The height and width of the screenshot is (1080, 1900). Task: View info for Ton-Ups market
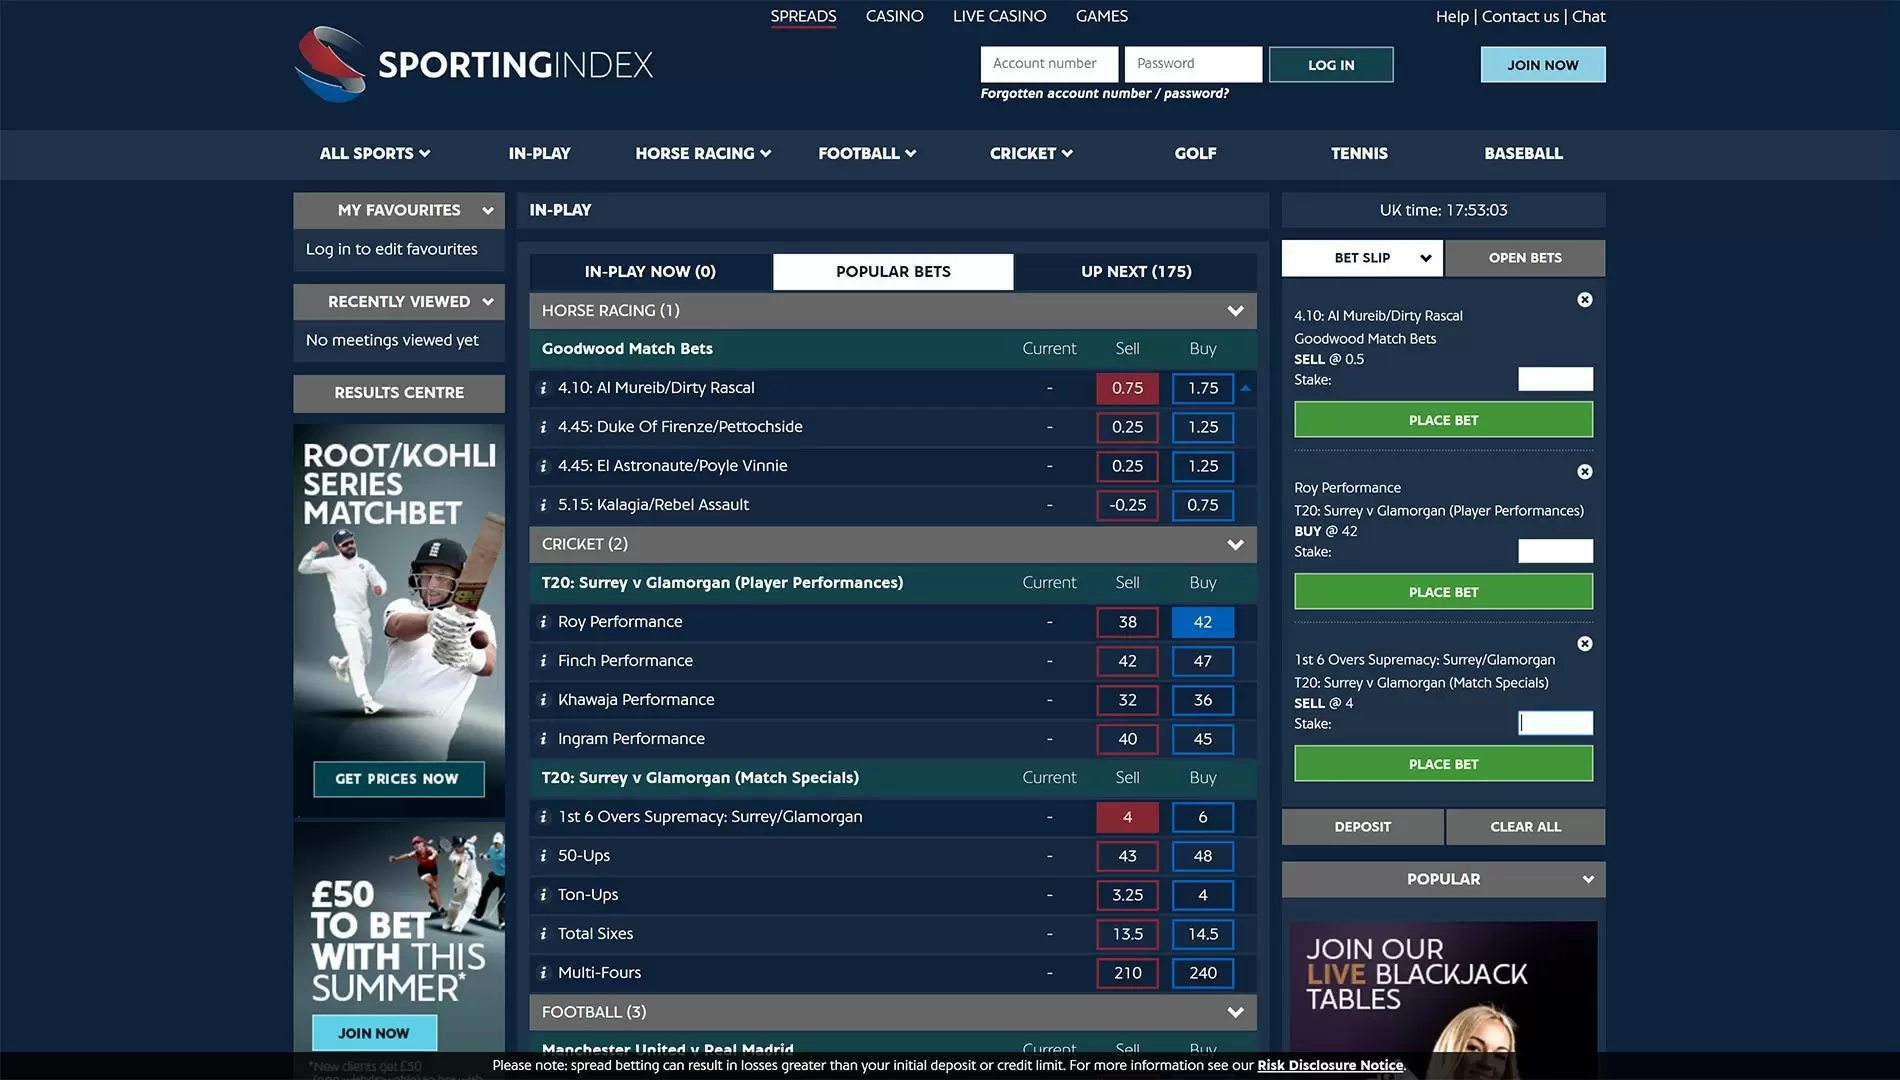pyautogui.click(x=543, y=895)
